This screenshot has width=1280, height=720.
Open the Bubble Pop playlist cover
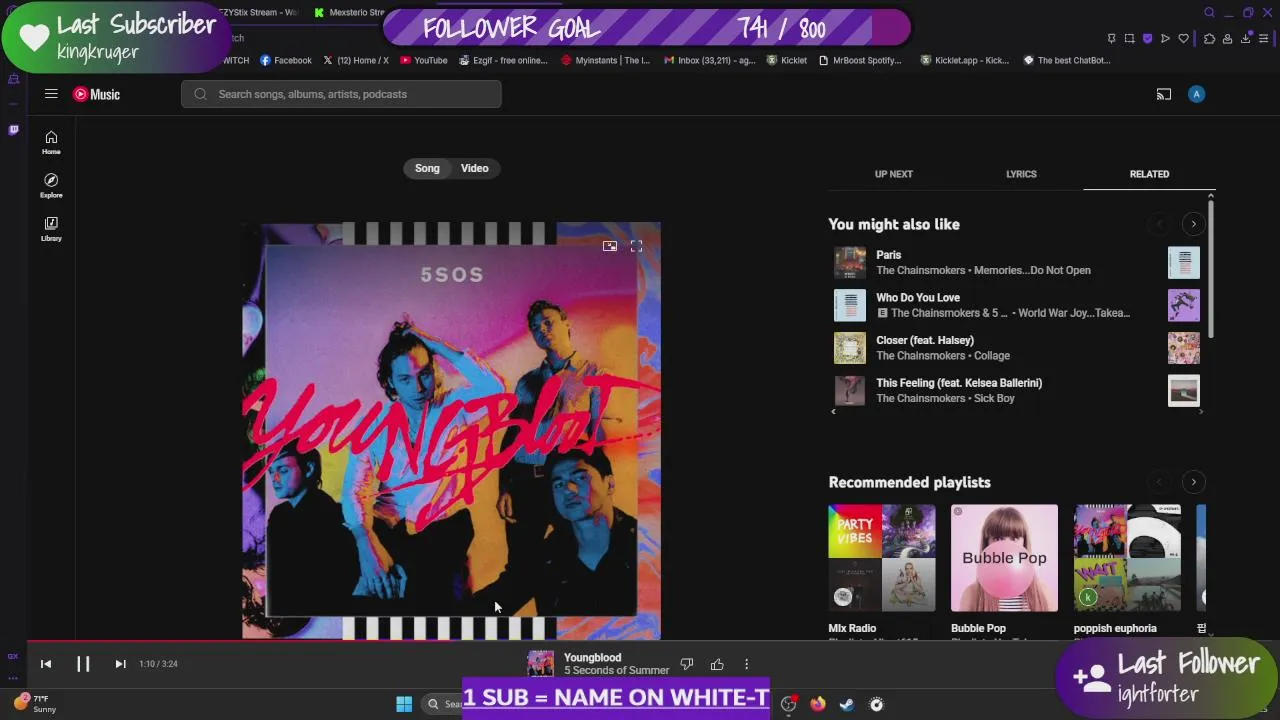point(1004,558)
